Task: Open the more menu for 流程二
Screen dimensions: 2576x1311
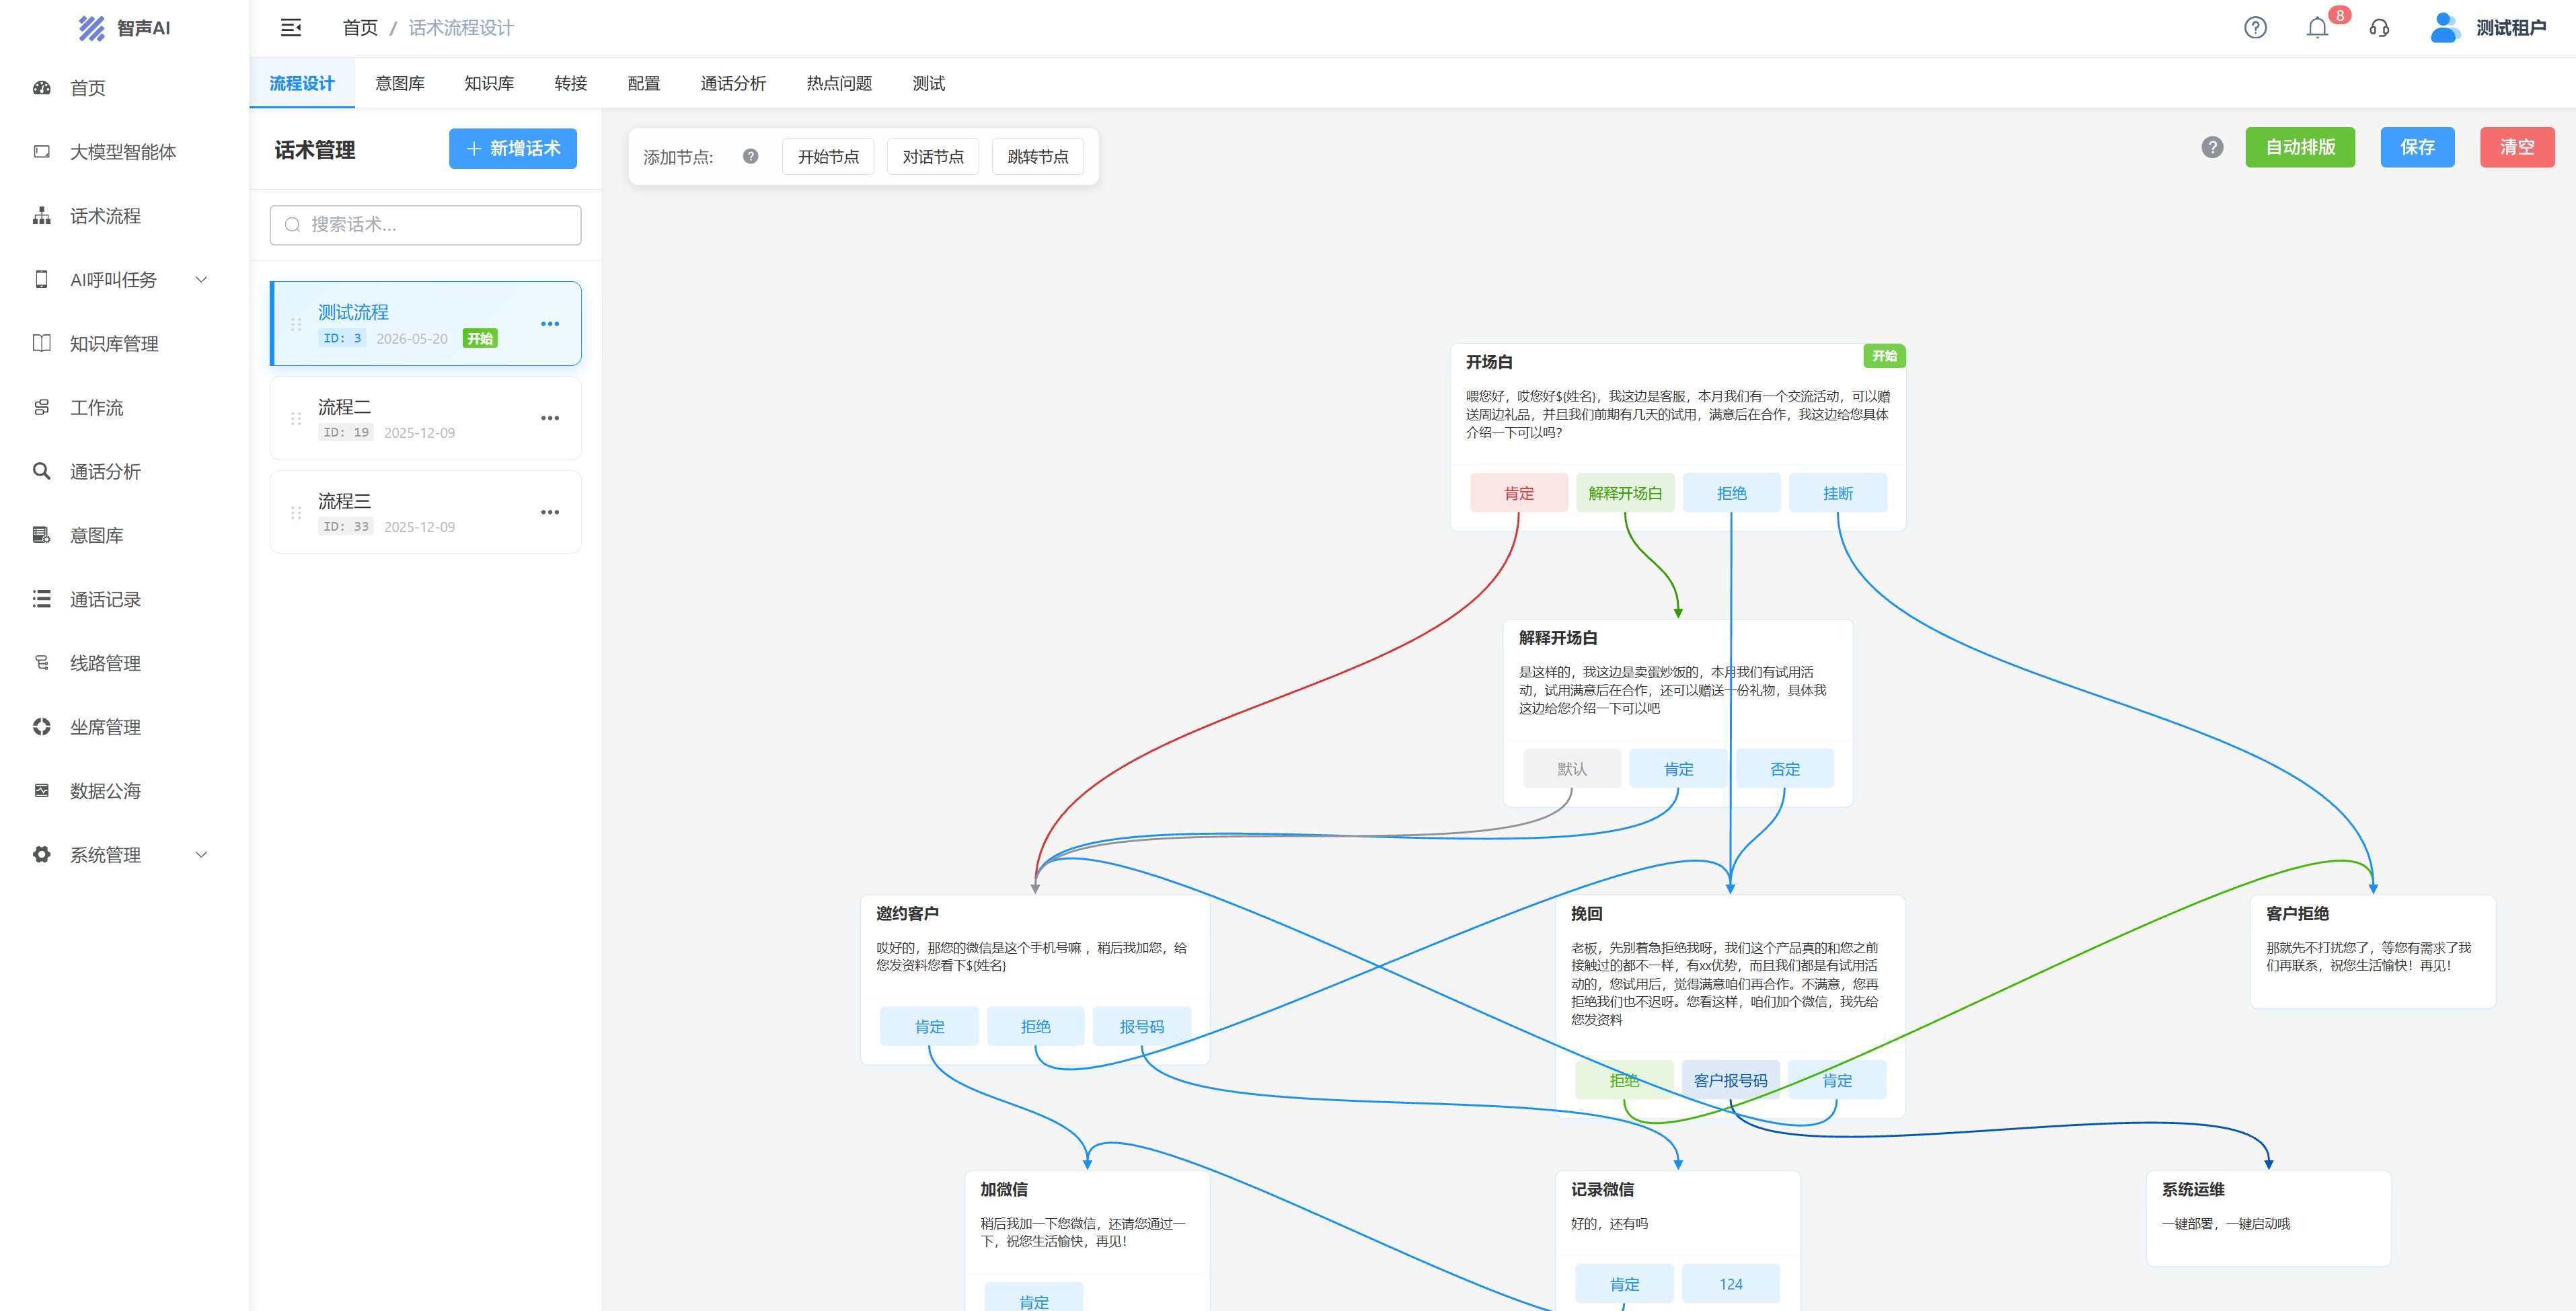Action: (550, 418)
